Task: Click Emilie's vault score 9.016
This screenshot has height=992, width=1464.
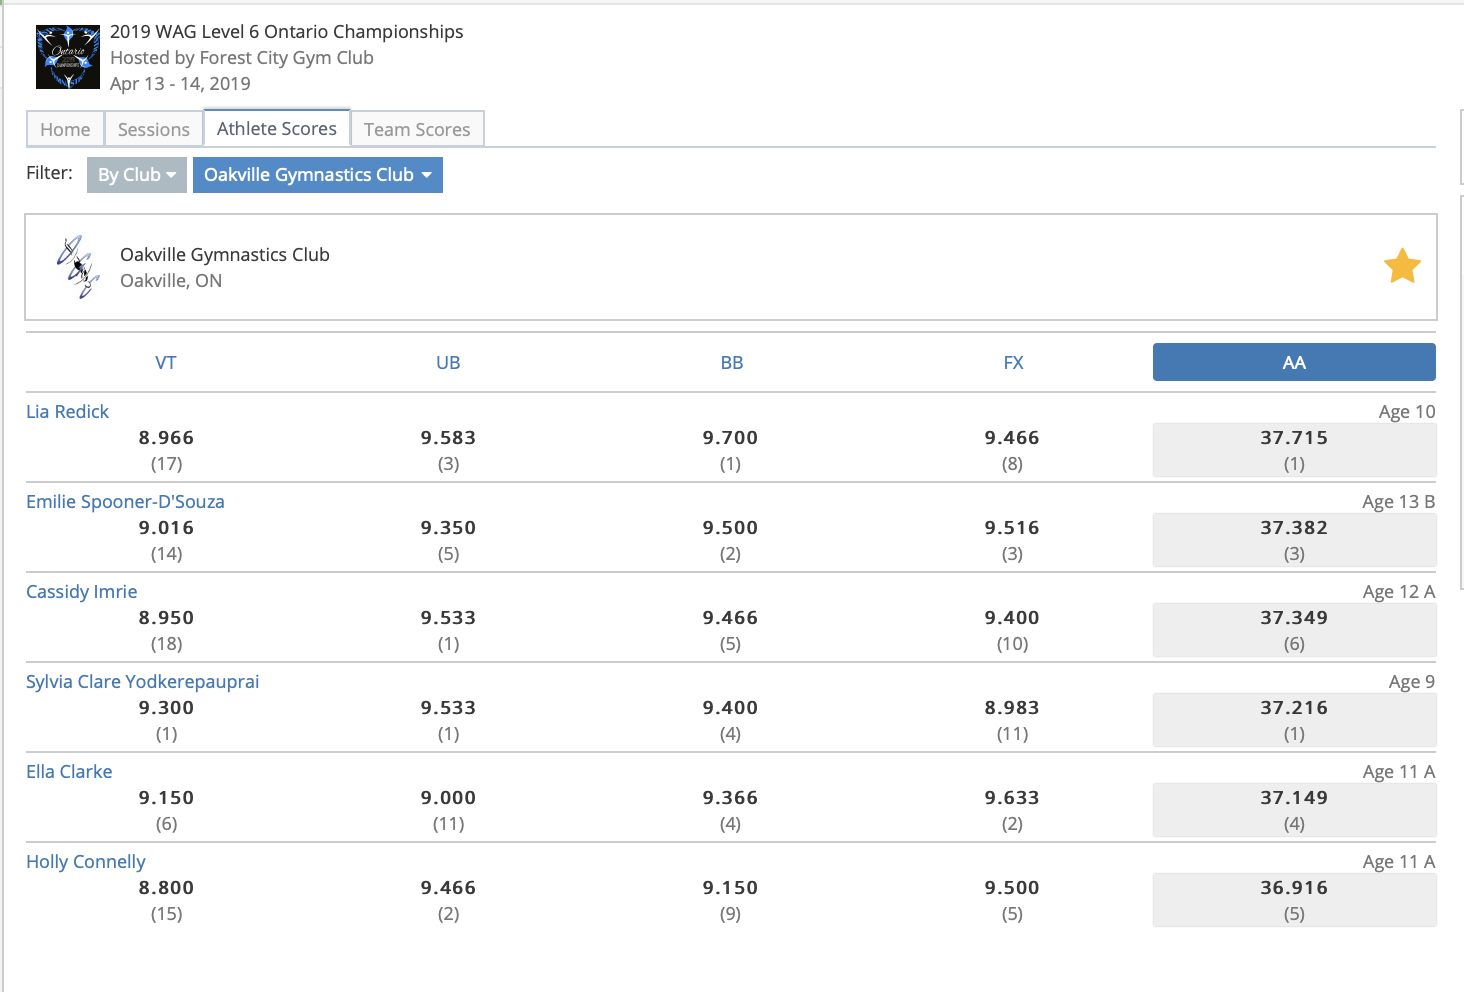Action: pos(166,528)
